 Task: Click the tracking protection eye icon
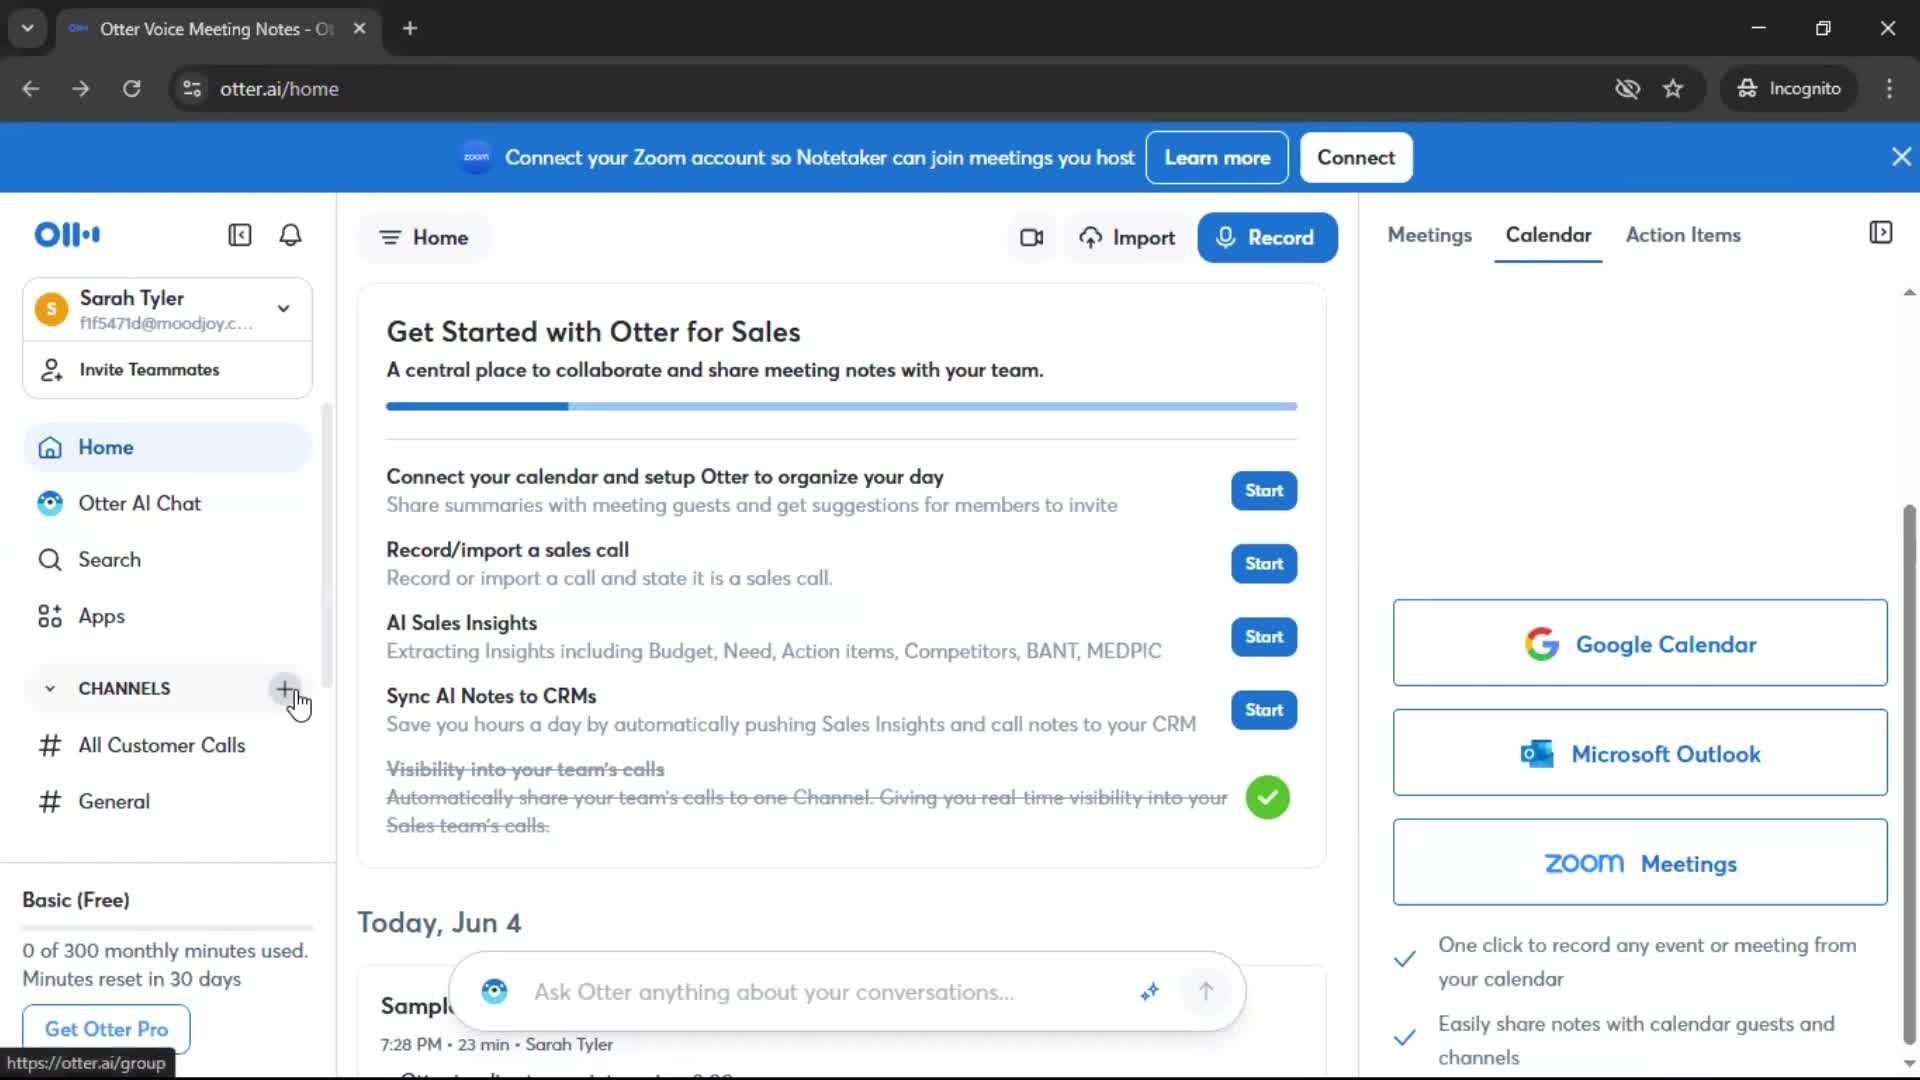click(1627, 89)
